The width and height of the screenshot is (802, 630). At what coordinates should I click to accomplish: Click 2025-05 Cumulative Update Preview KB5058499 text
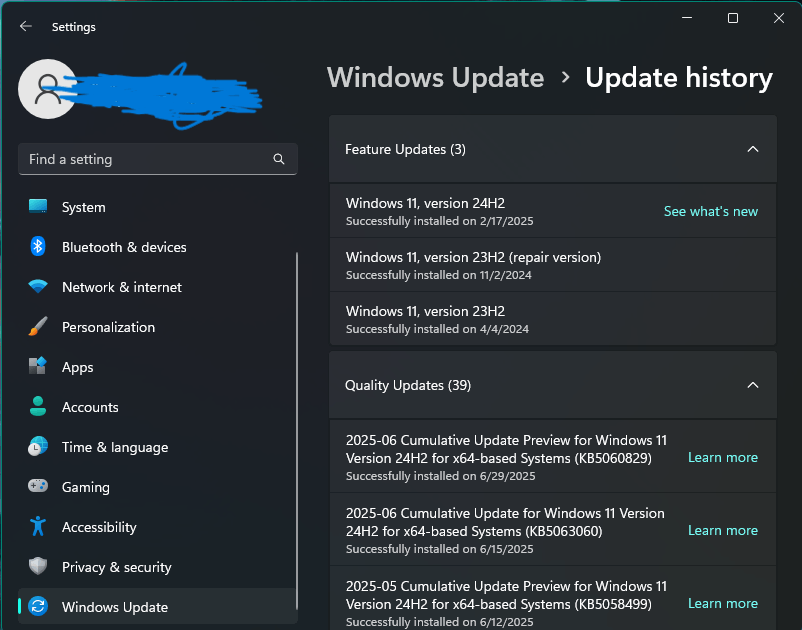coord(506,595)
